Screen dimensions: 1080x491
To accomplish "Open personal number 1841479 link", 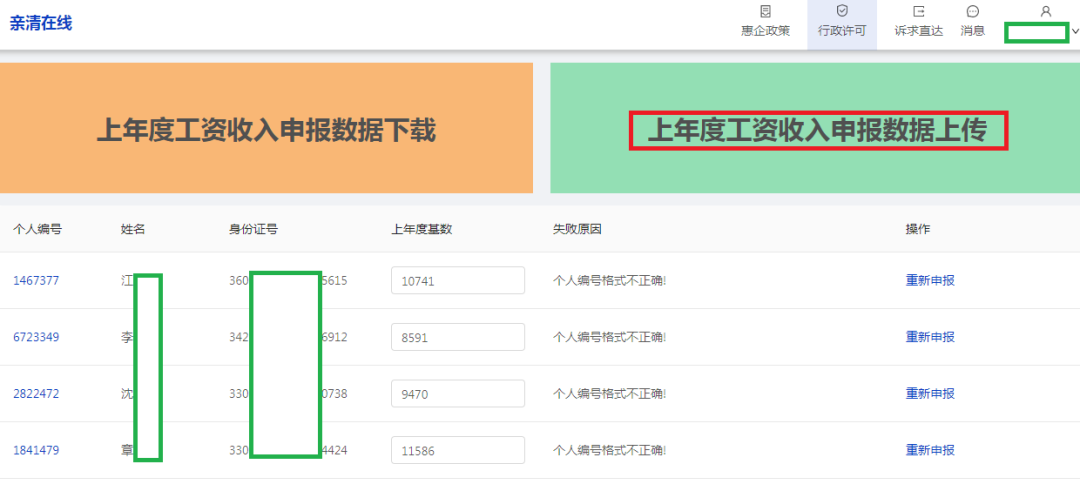I will tap(36, 450).
